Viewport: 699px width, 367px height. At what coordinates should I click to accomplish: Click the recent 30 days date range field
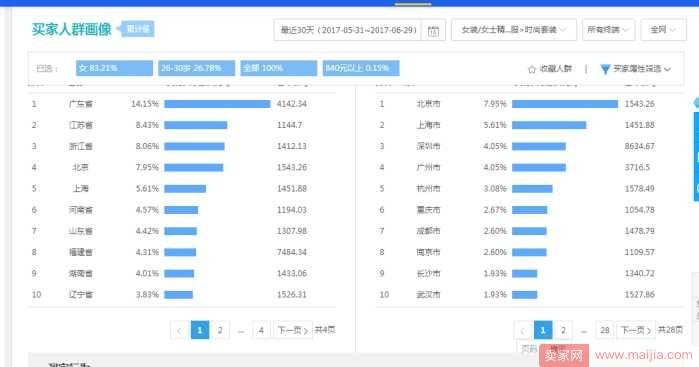(x=348, y=30)
